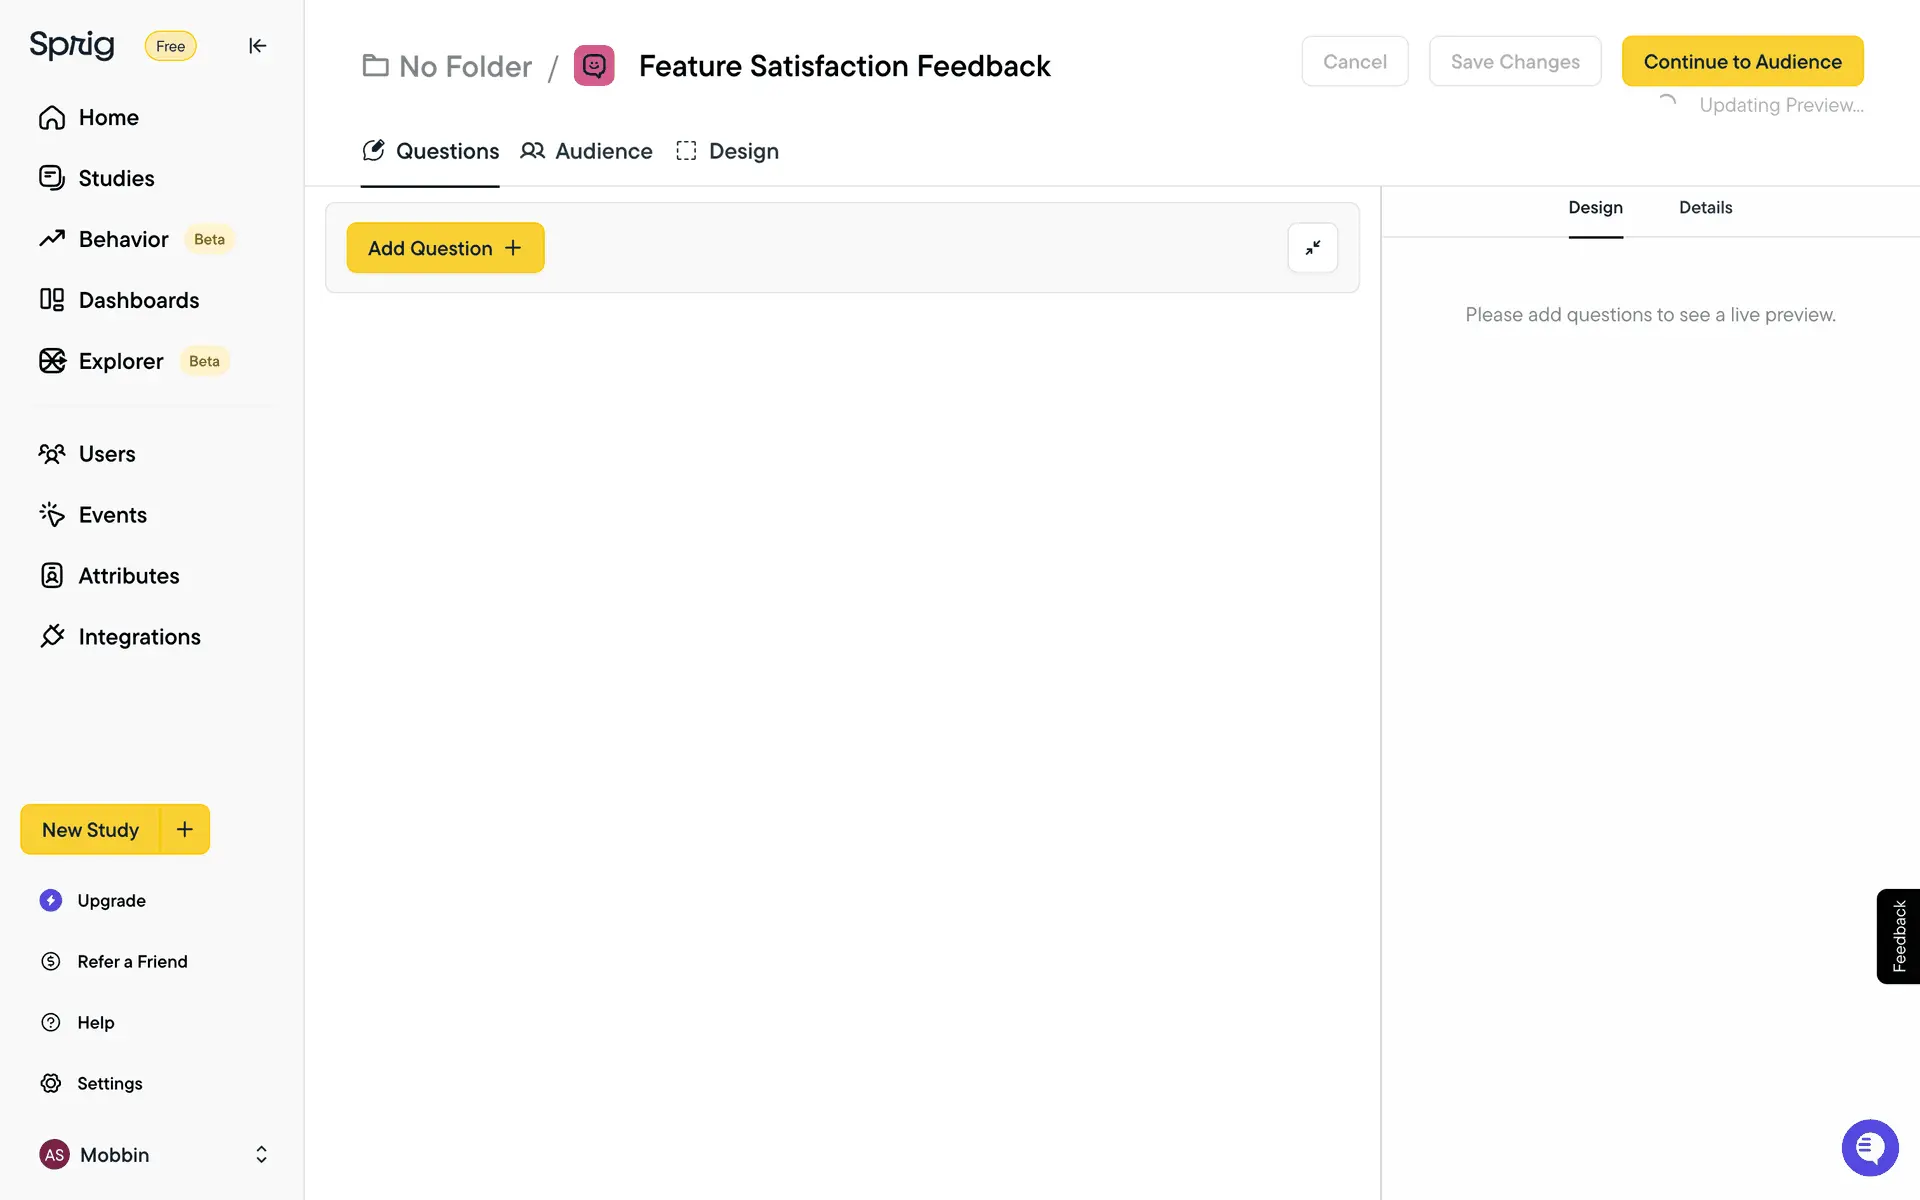This screenshot has height=1200, width=1920.
Task: Click Continue to Audience
Action: [x=1742, y=62]
